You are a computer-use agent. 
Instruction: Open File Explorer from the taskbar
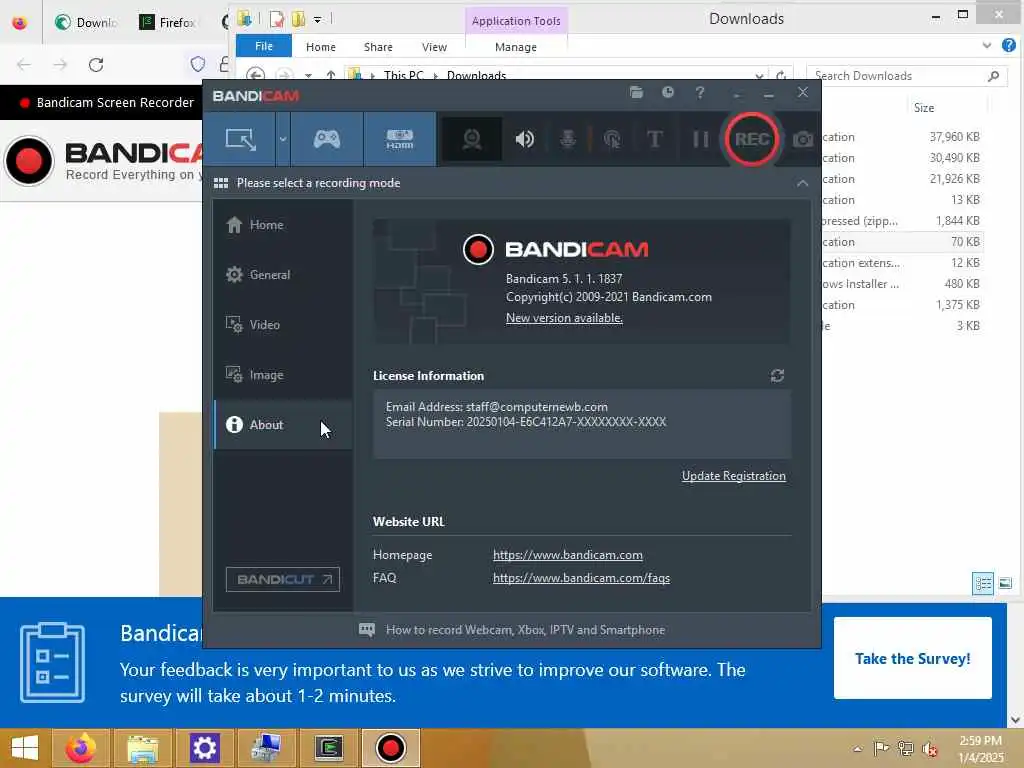(x=142, y=748)
